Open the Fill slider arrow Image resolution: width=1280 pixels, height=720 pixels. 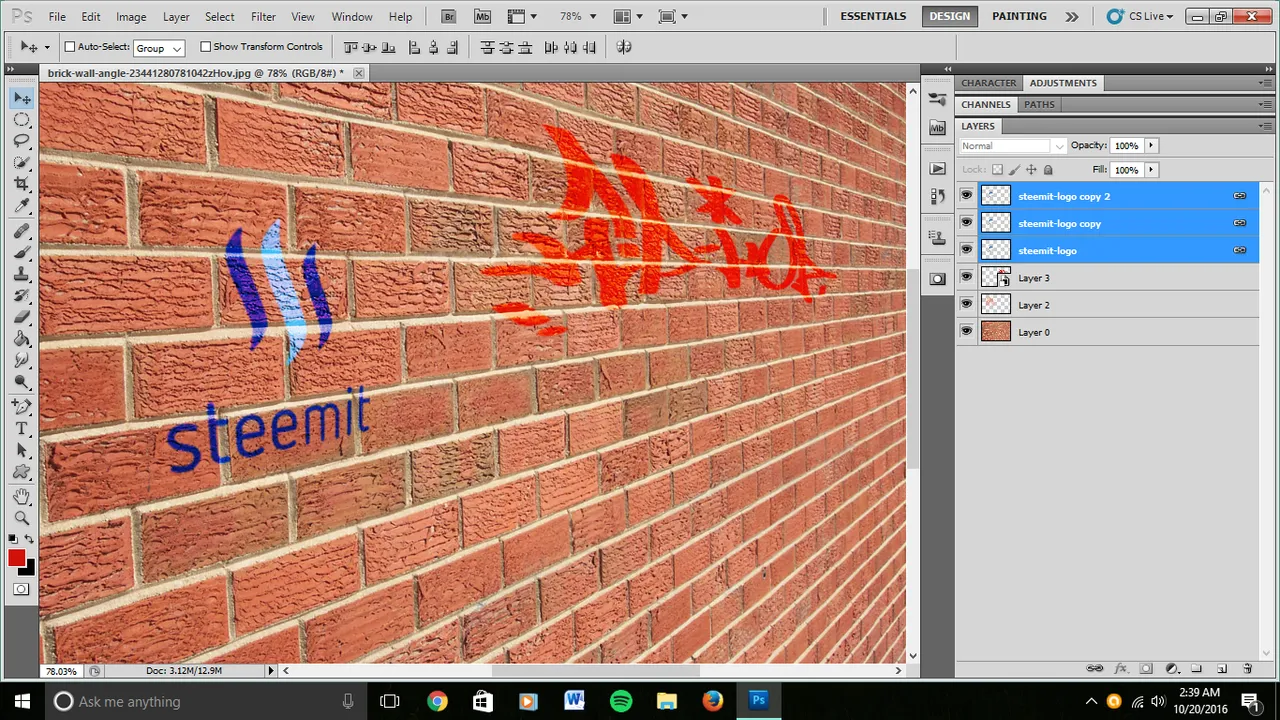[x=1151, y=170]
